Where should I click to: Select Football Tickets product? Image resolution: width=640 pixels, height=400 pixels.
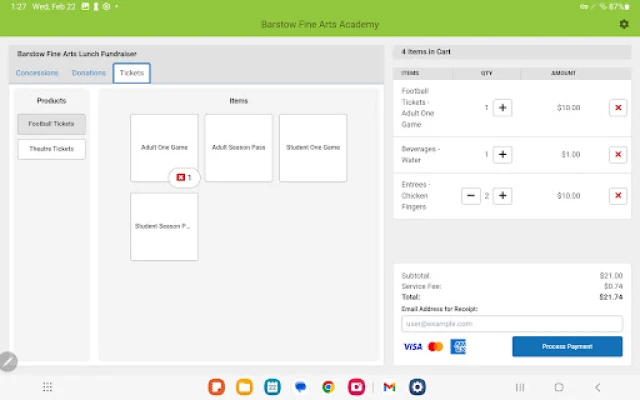(x=52, y=124)
